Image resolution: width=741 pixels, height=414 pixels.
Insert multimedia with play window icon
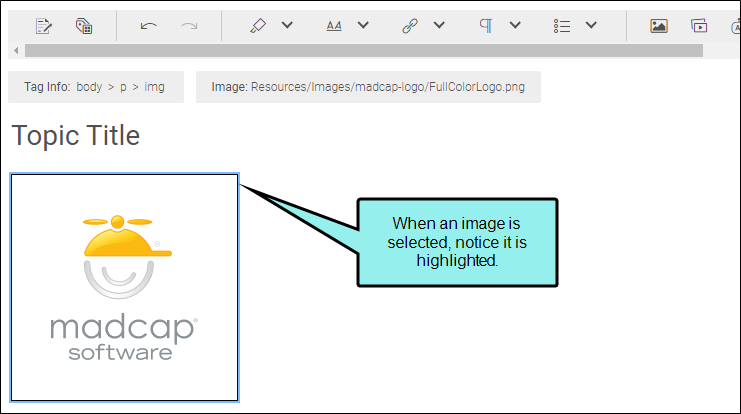click(x=699, y=26)
